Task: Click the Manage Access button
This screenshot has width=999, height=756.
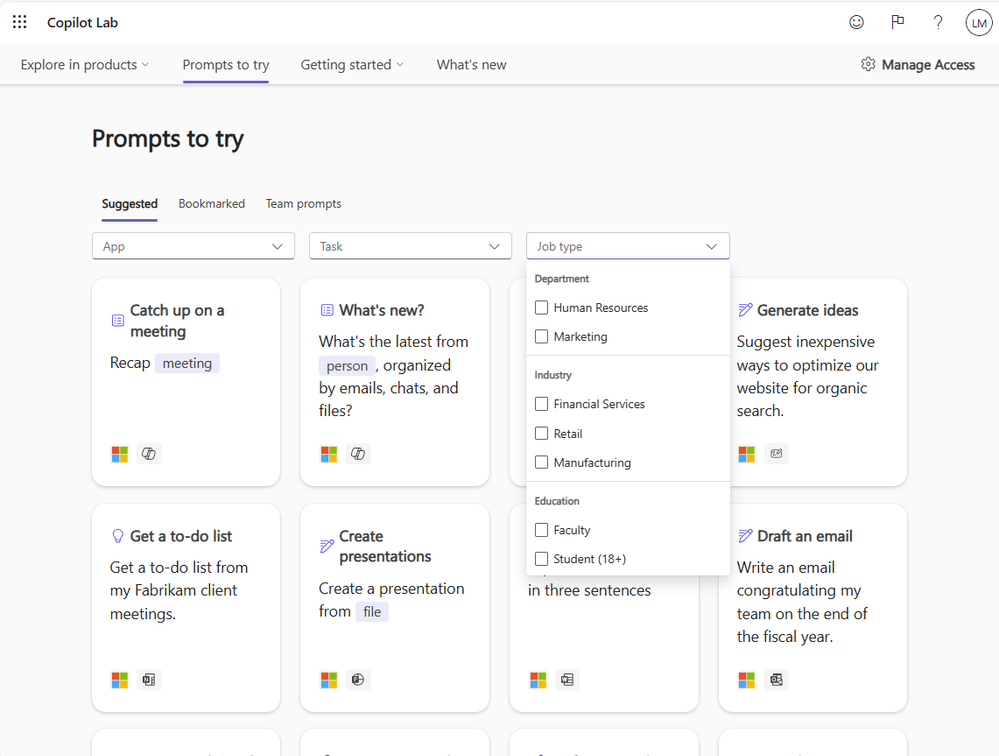Action: tap(917, 64)
